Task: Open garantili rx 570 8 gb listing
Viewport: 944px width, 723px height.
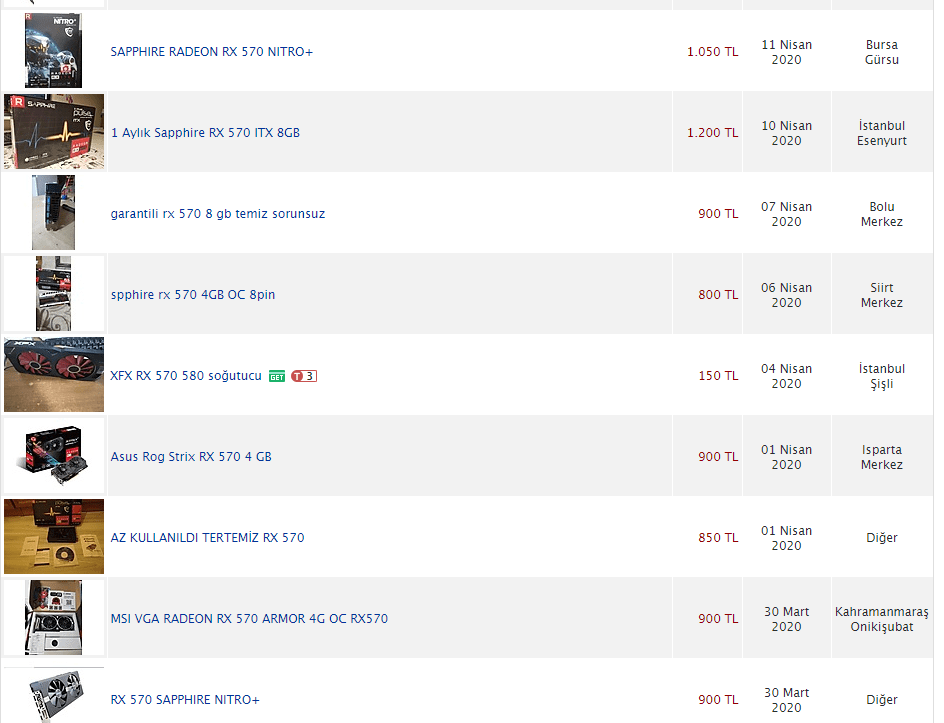Action: pyautogui.click(x=218, y=214)
